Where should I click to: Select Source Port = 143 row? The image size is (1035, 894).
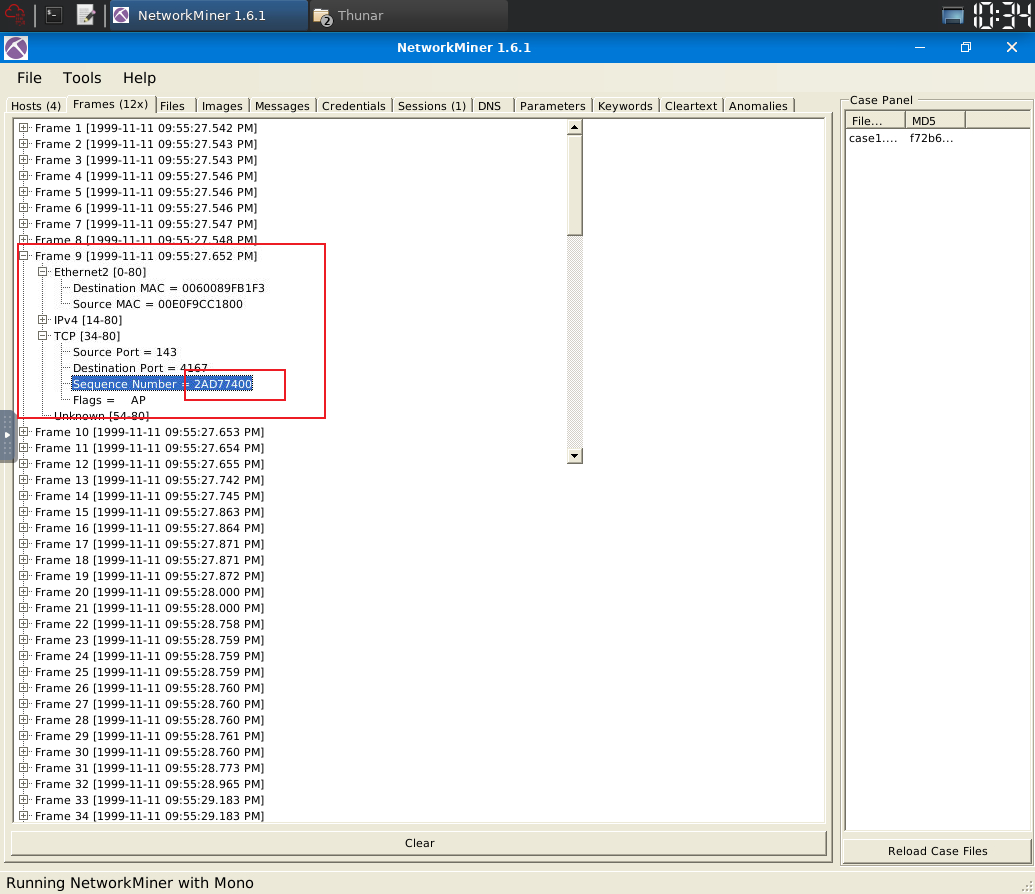click(x=125, y=352)
